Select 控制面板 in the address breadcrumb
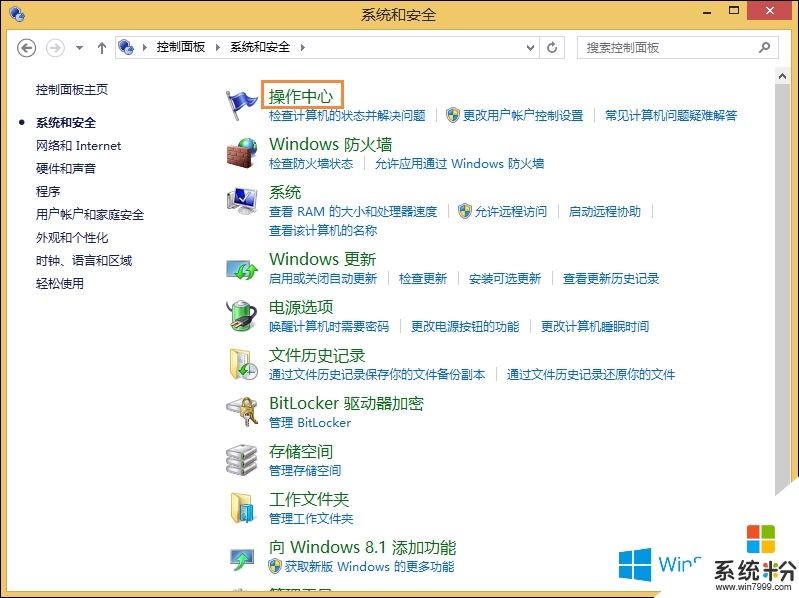The image size is (799, 598). click(x=180, y=47)
